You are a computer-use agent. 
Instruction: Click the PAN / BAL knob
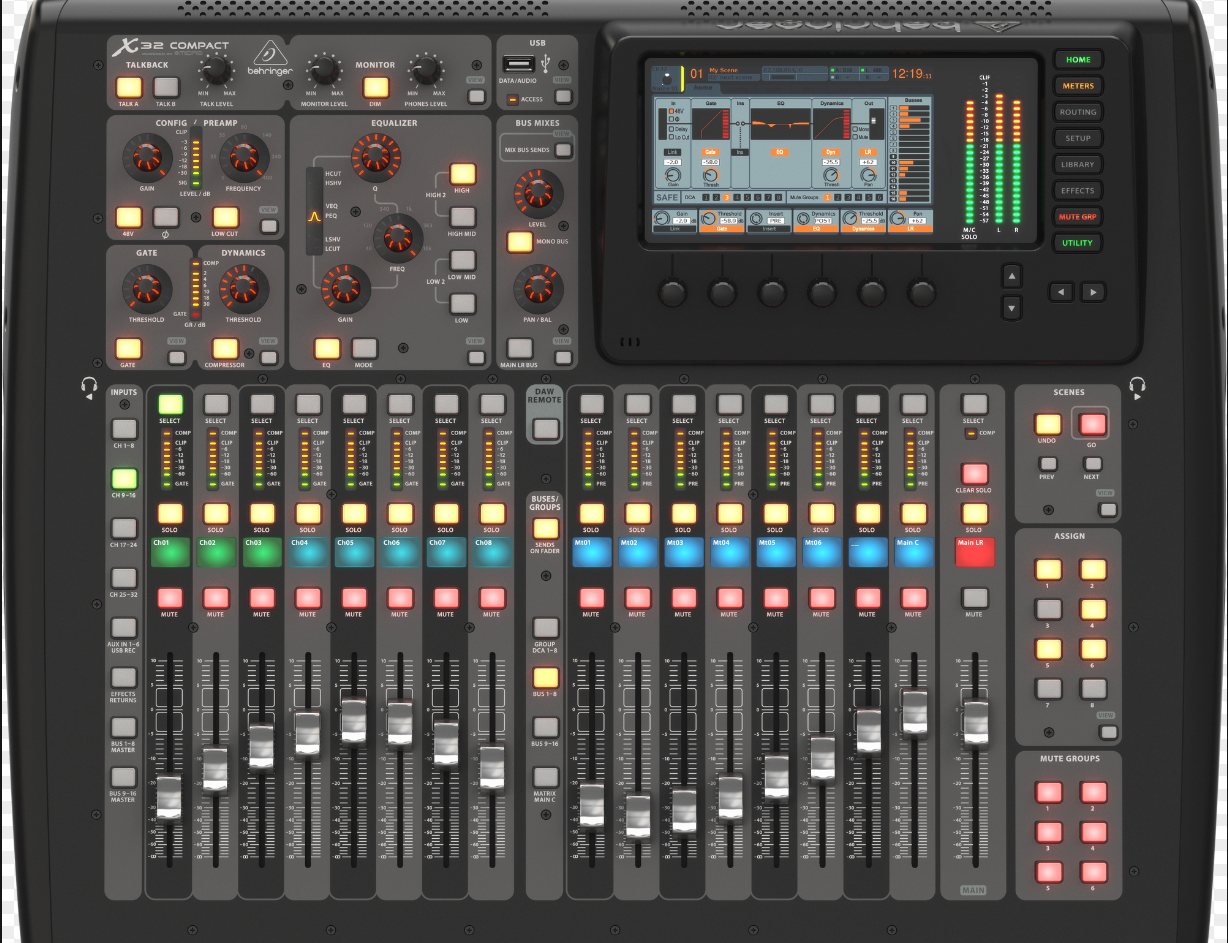tap(537, 288)
